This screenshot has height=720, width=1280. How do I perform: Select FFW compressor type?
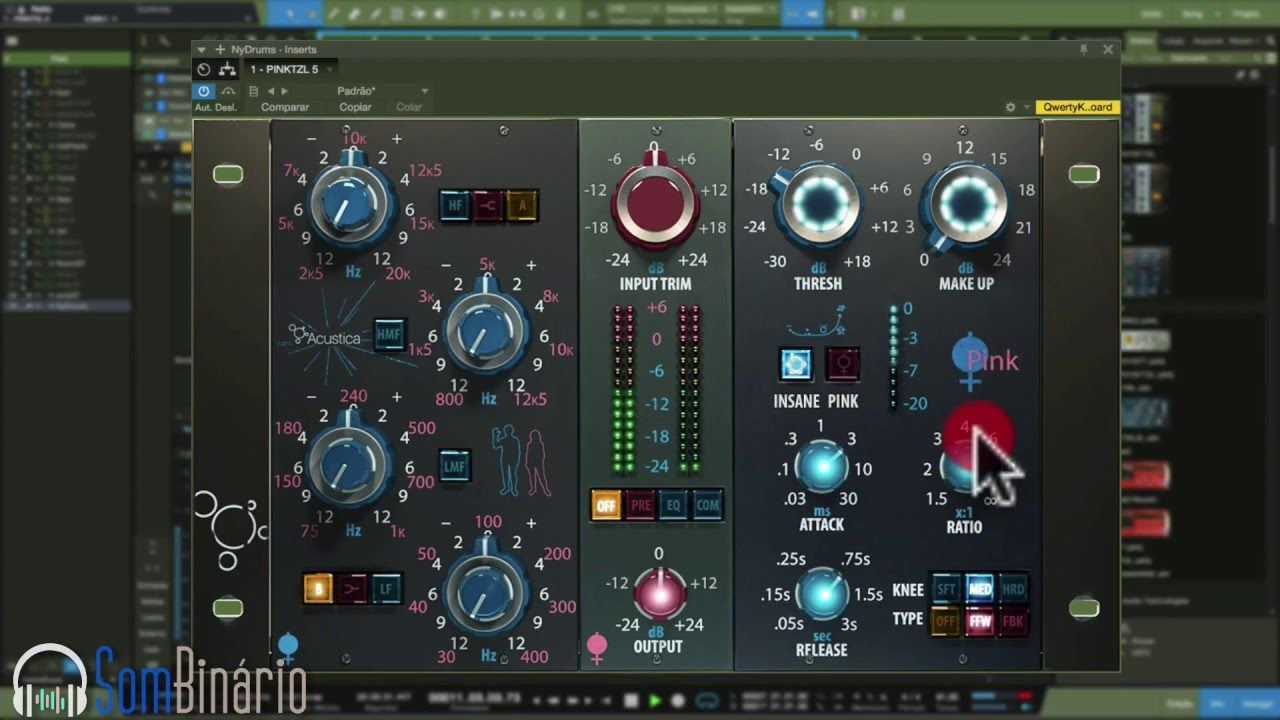click(x=980, y=622)
